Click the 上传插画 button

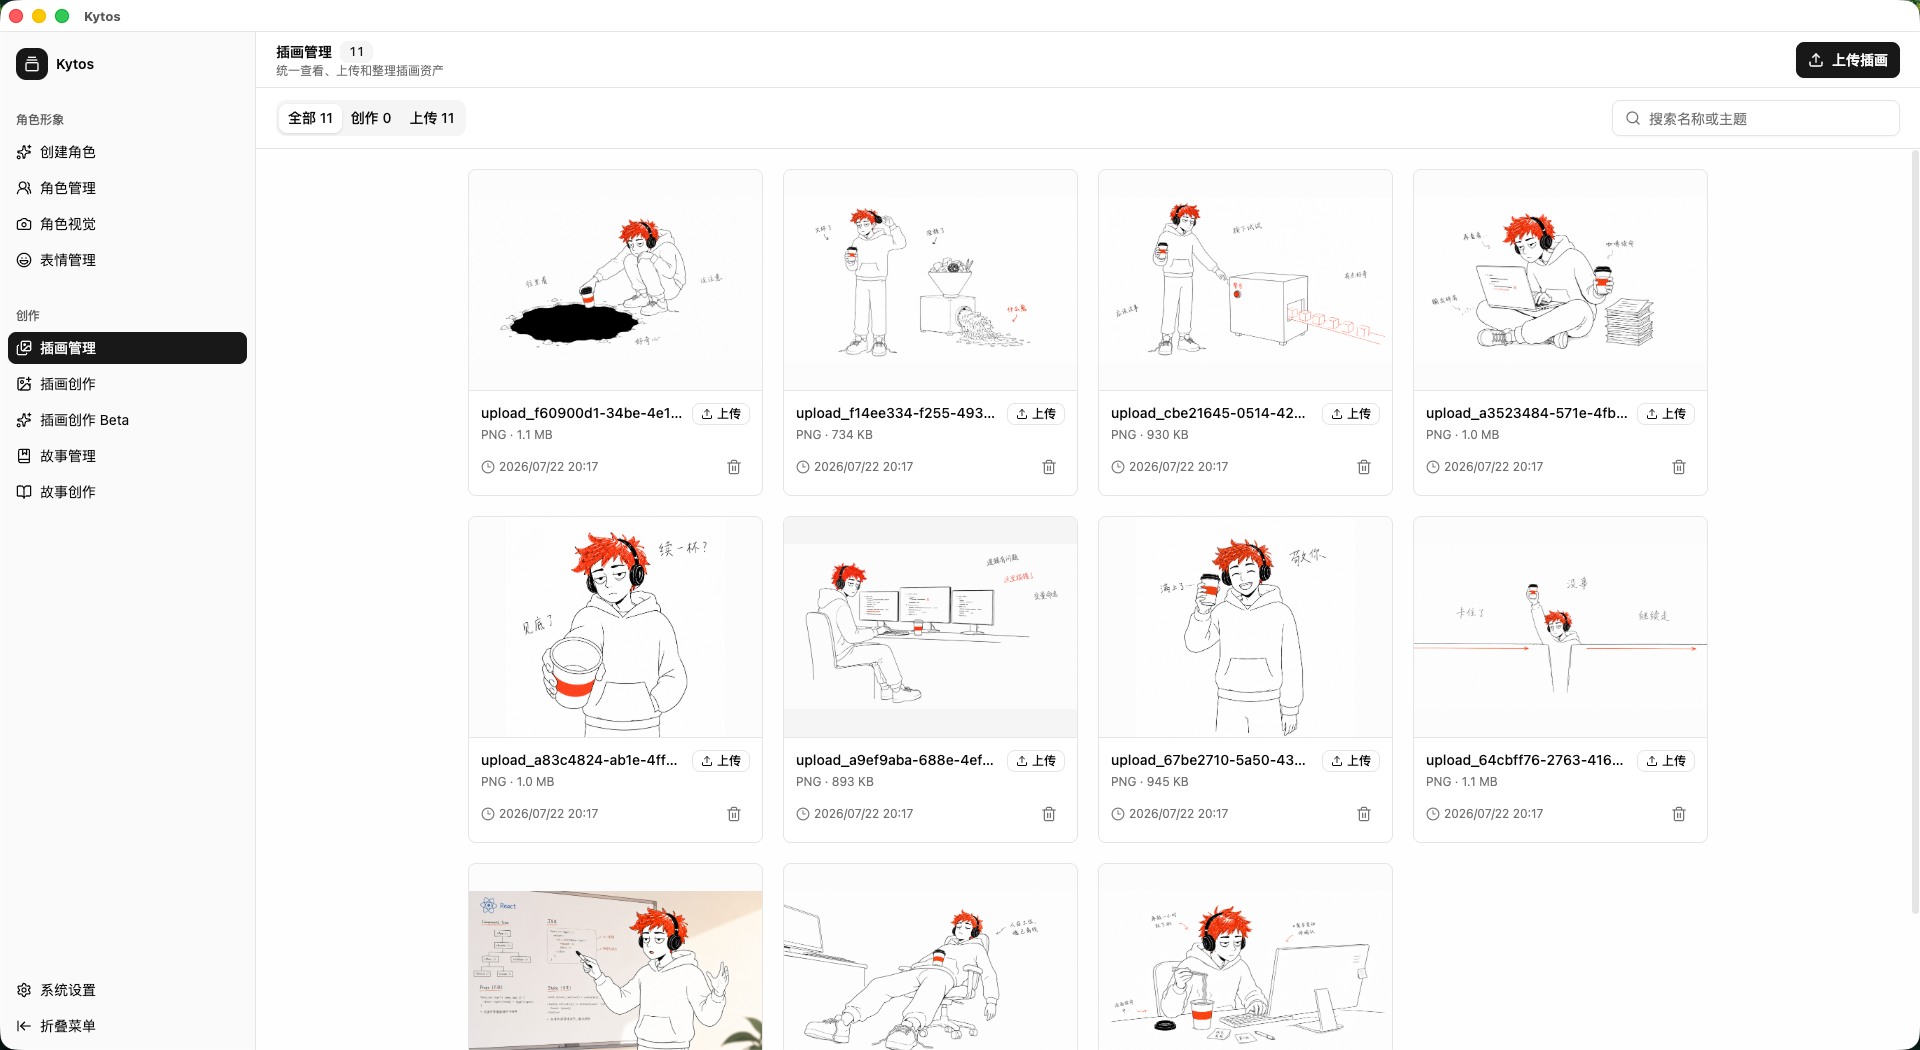click(x=1848, y=60)
